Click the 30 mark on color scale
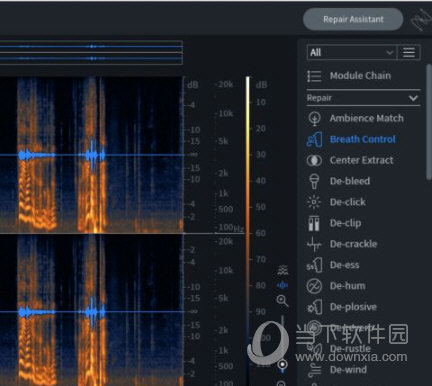The image size is (432, 386). point(260,155)
